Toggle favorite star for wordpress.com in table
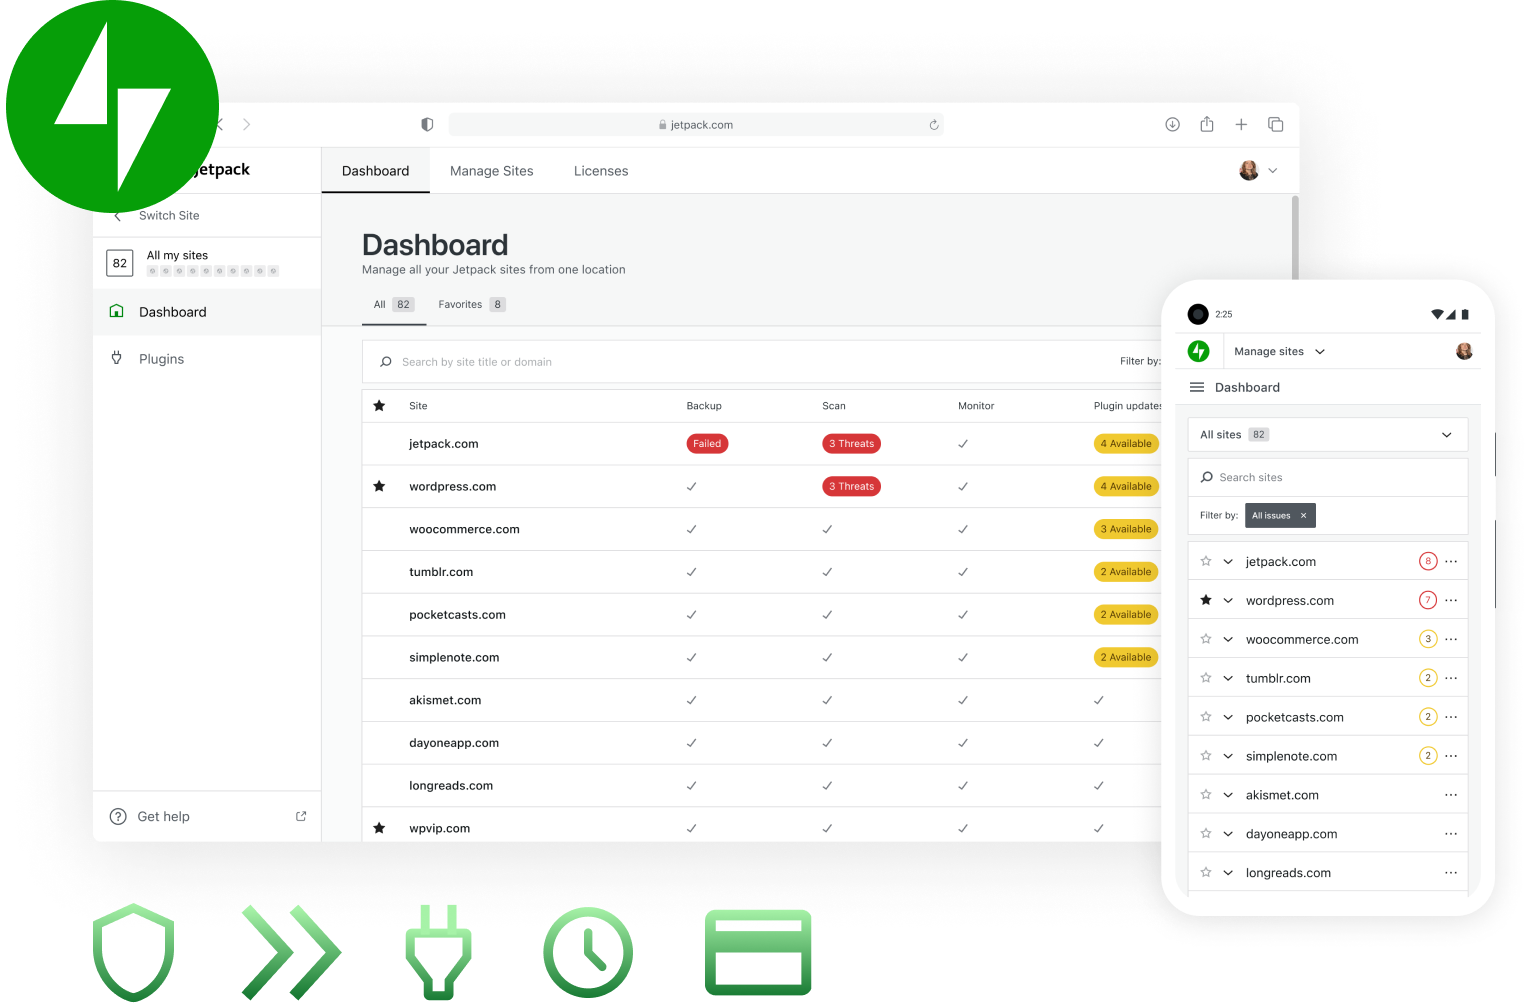The height and width of the screenshot is (1003, 1530). (379, 487)
